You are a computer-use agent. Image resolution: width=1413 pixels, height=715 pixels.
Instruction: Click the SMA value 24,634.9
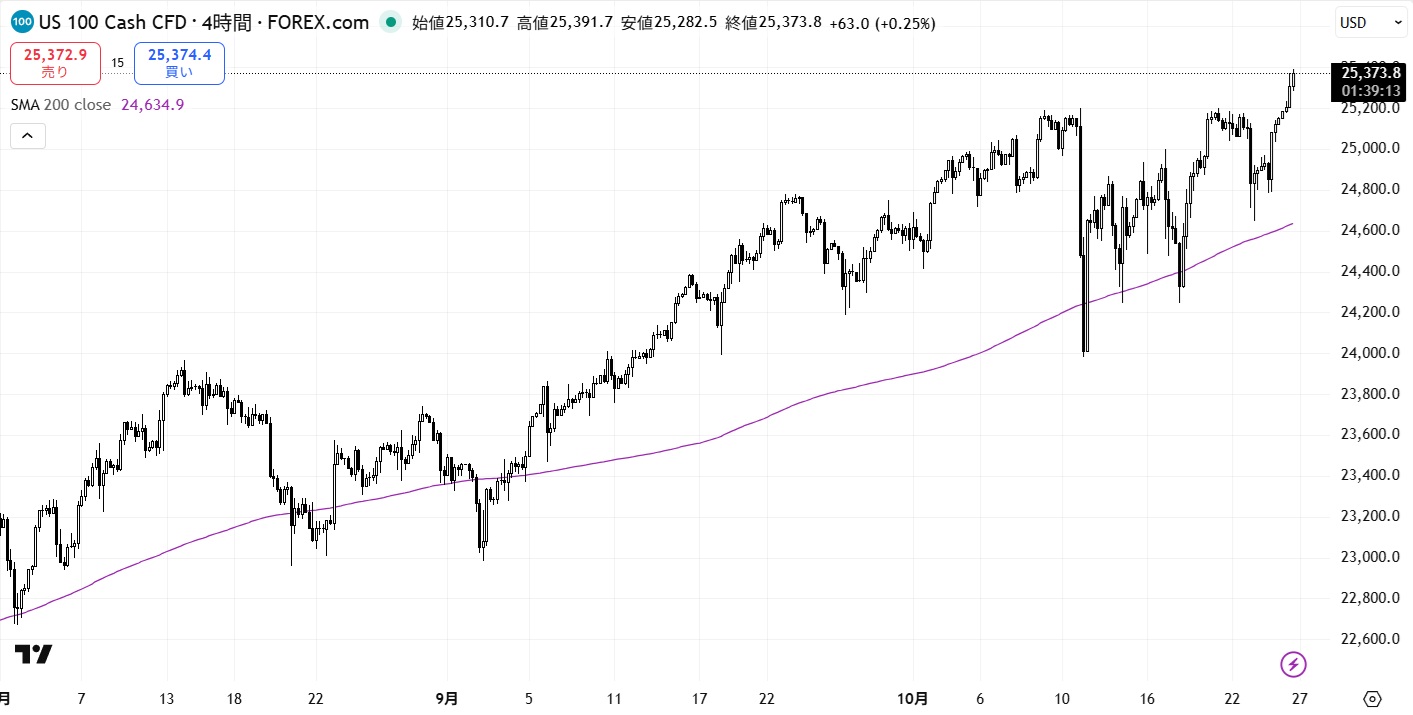pyautogui.click(x=152, y=104)
